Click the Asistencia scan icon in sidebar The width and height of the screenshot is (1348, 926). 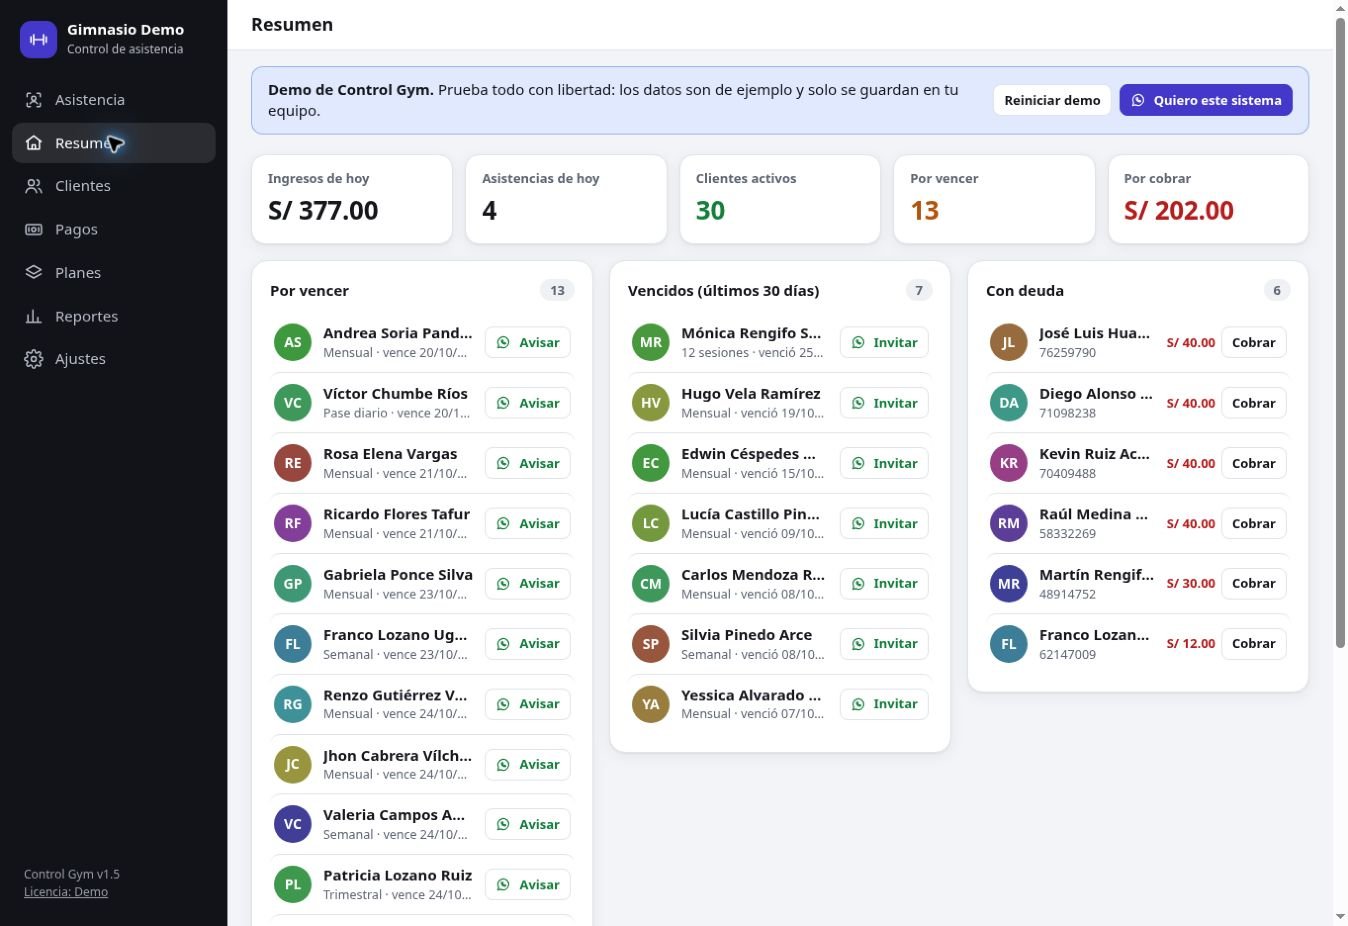point(34,100)
